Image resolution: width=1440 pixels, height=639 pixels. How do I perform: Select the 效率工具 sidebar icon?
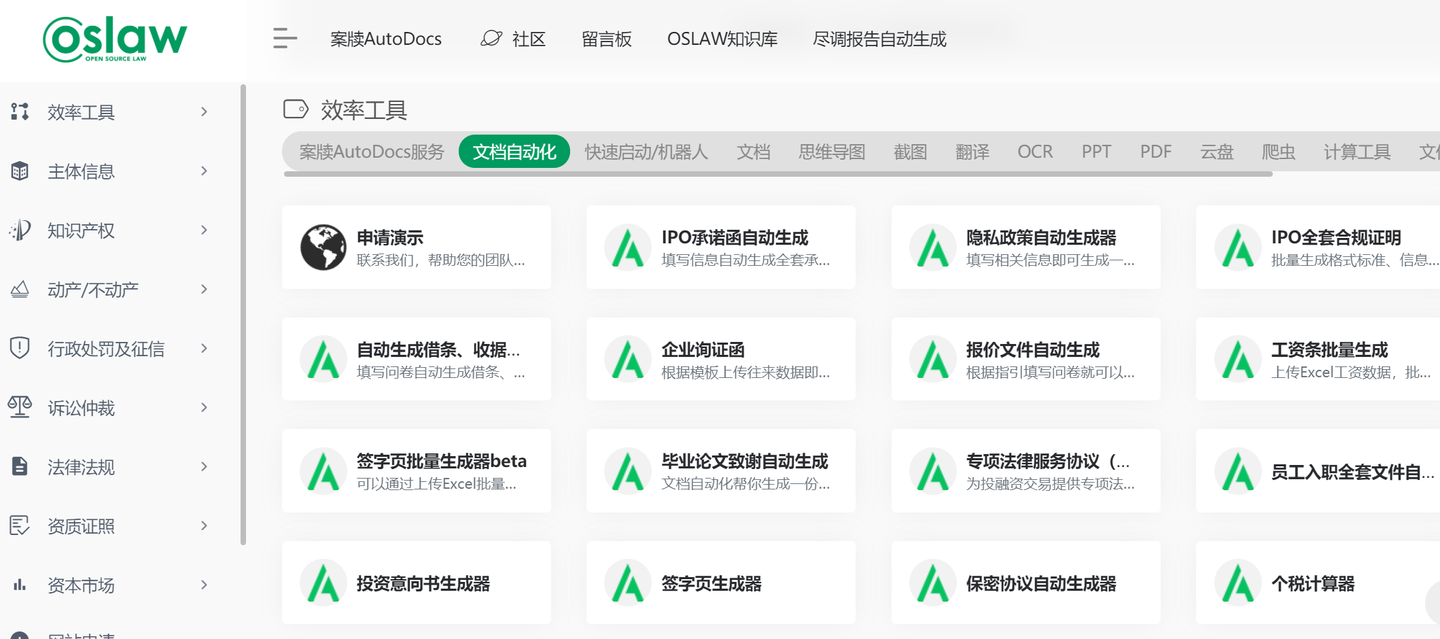pos(20,112)
